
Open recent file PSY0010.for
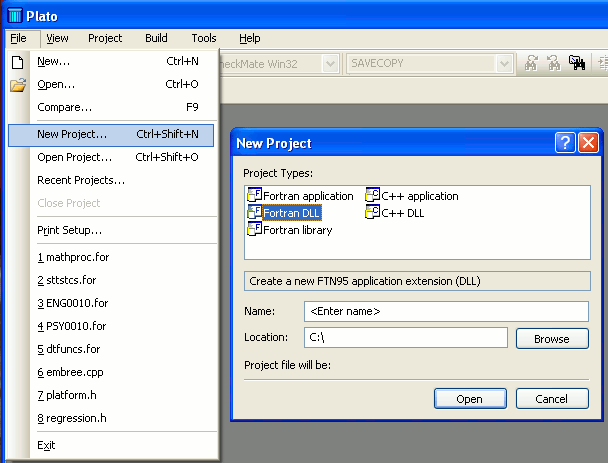pyautogui.click(x=111, y=326)
